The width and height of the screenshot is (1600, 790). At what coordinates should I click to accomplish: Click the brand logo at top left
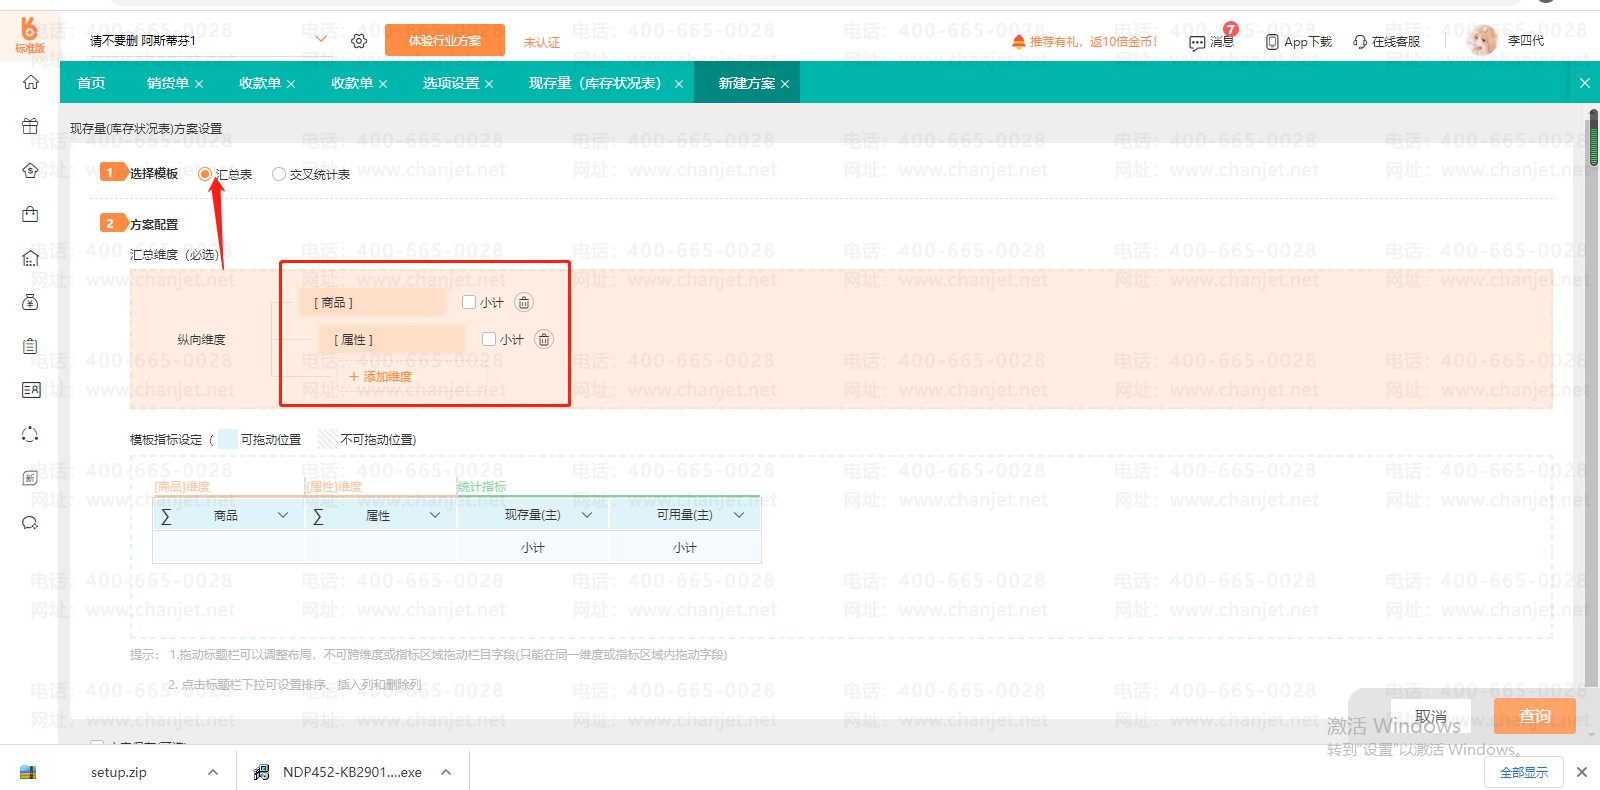29,34
